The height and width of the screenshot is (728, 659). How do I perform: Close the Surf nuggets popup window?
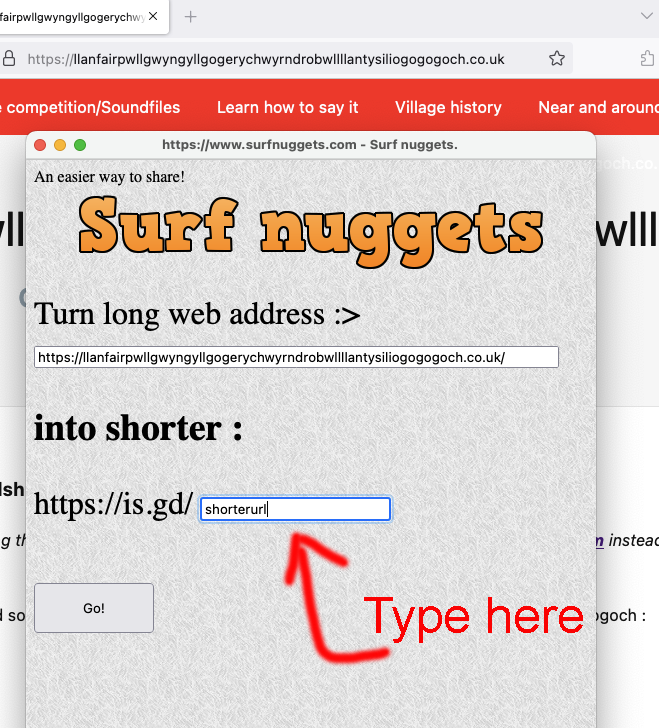pos(41,145)
